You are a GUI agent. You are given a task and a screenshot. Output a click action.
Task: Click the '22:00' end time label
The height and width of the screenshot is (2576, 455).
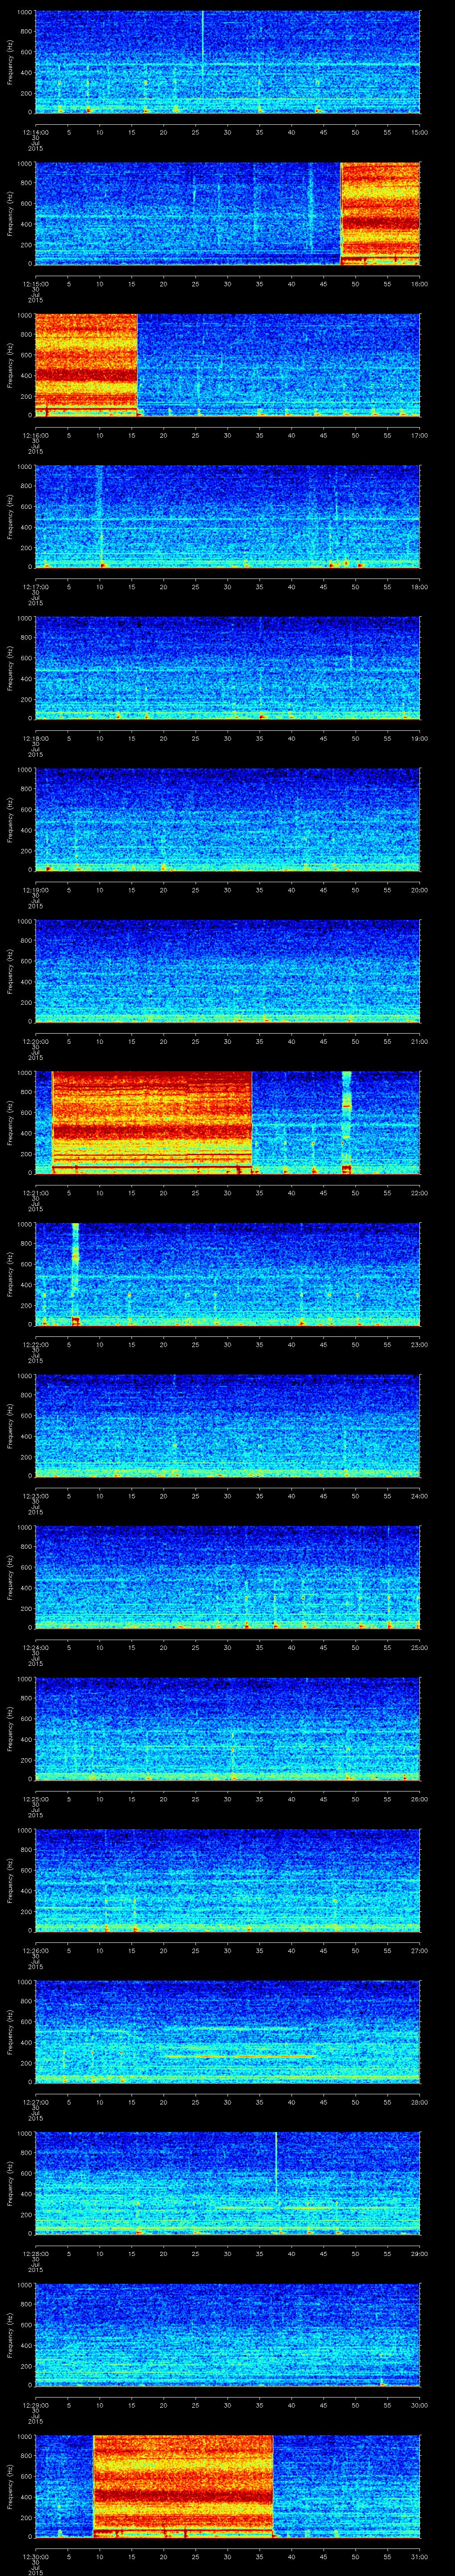[x=419, y=1193]
